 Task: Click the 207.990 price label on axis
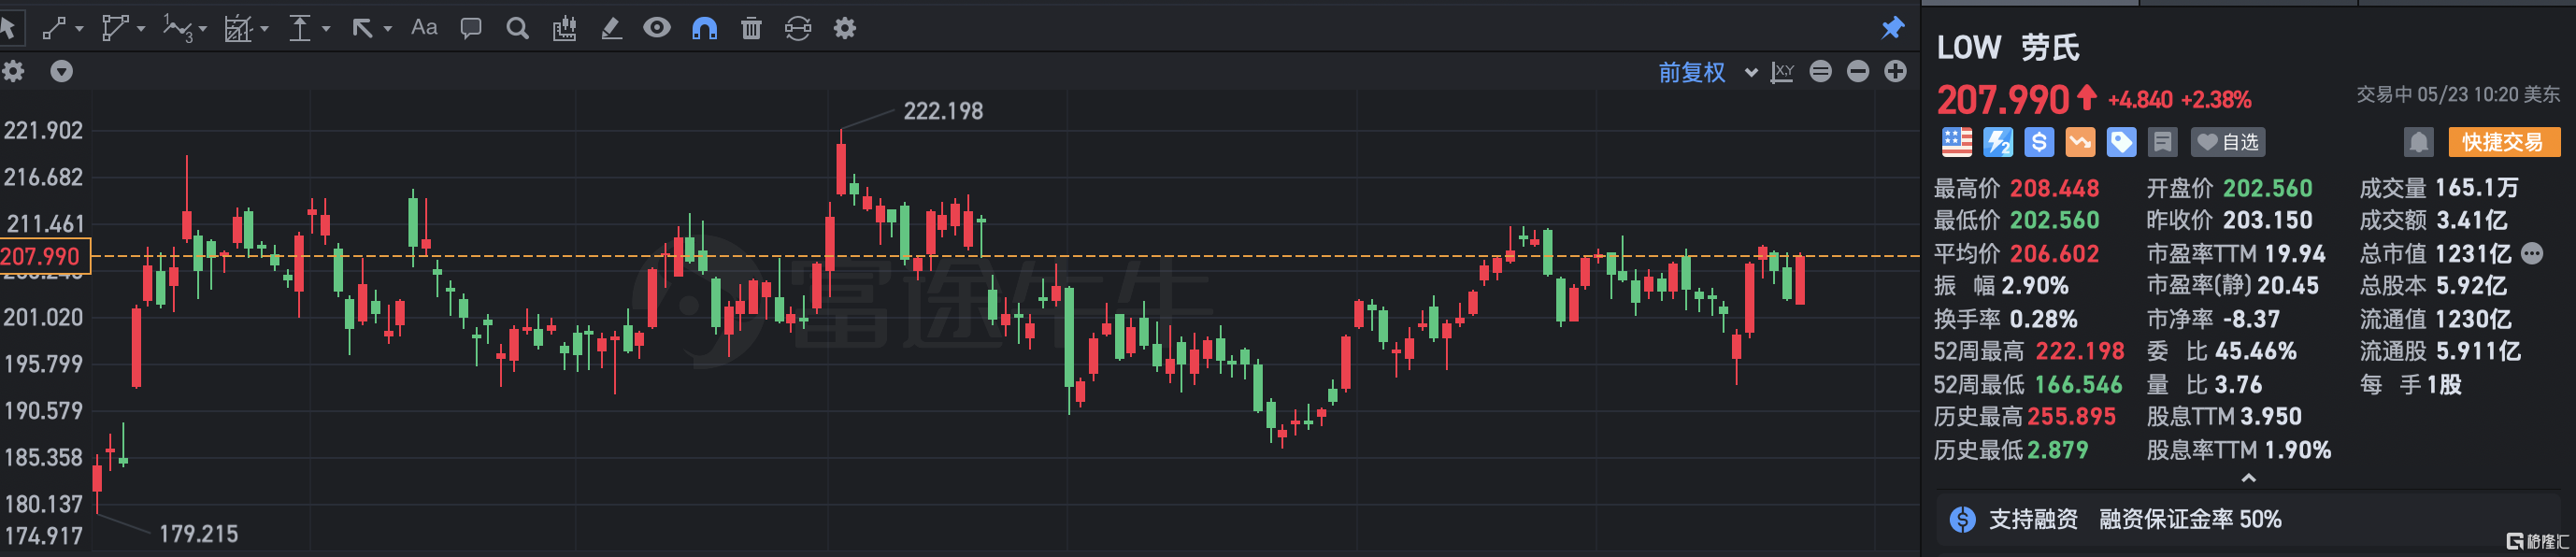tap(45, 256)
